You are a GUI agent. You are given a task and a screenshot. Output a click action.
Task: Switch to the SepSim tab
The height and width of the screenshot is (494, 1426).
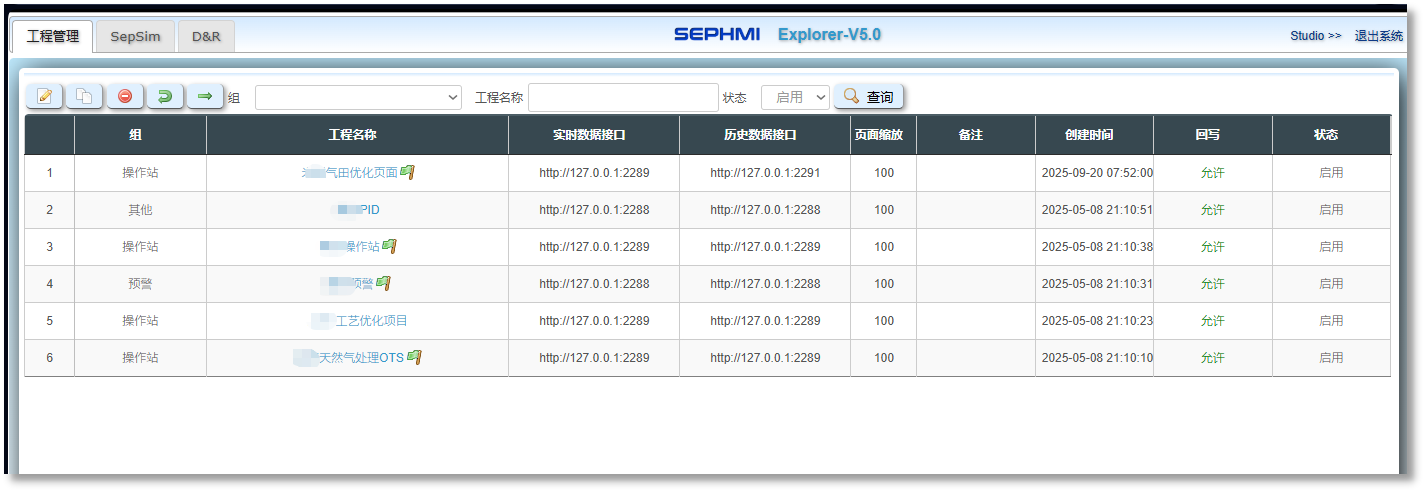135,36
